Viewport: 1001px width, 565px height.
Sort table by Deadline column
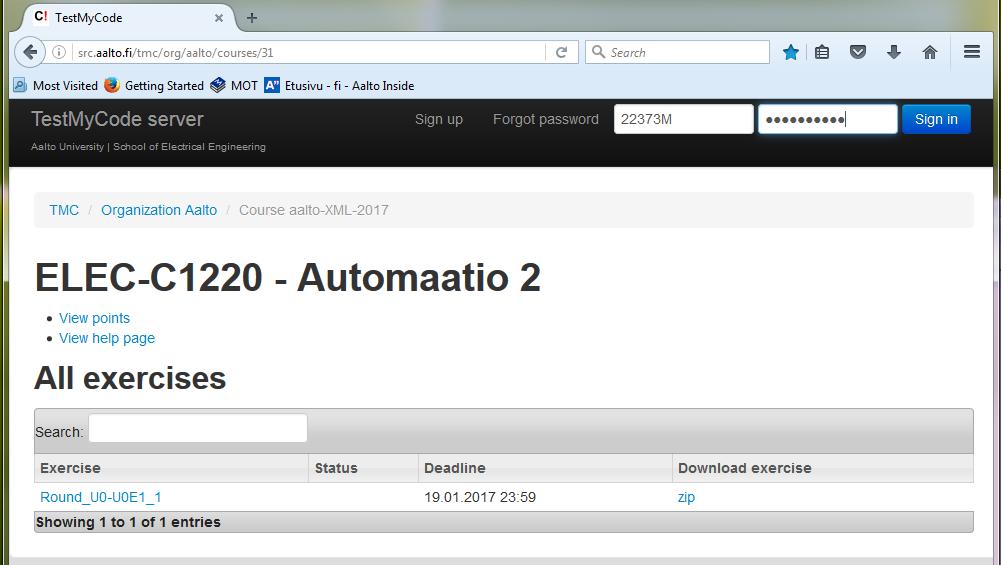tap(545, 468)
